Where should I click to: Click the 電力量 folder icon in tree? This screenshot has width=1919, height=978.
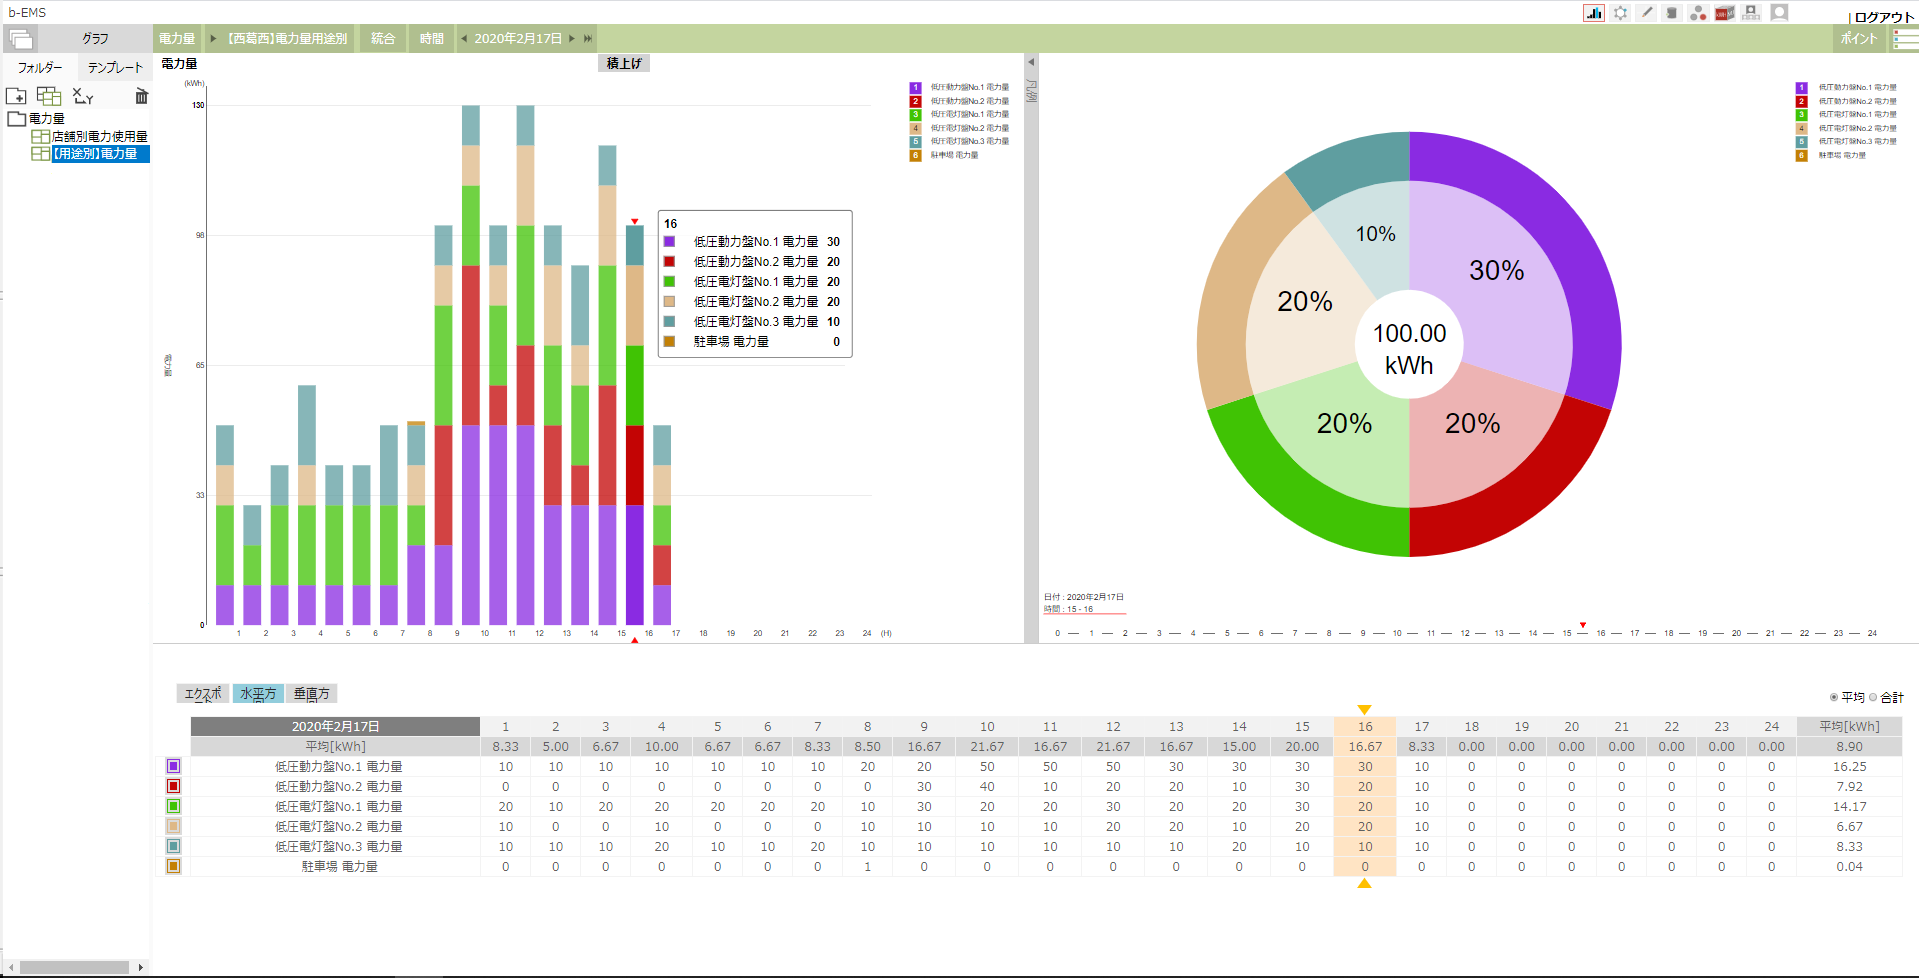17,118
